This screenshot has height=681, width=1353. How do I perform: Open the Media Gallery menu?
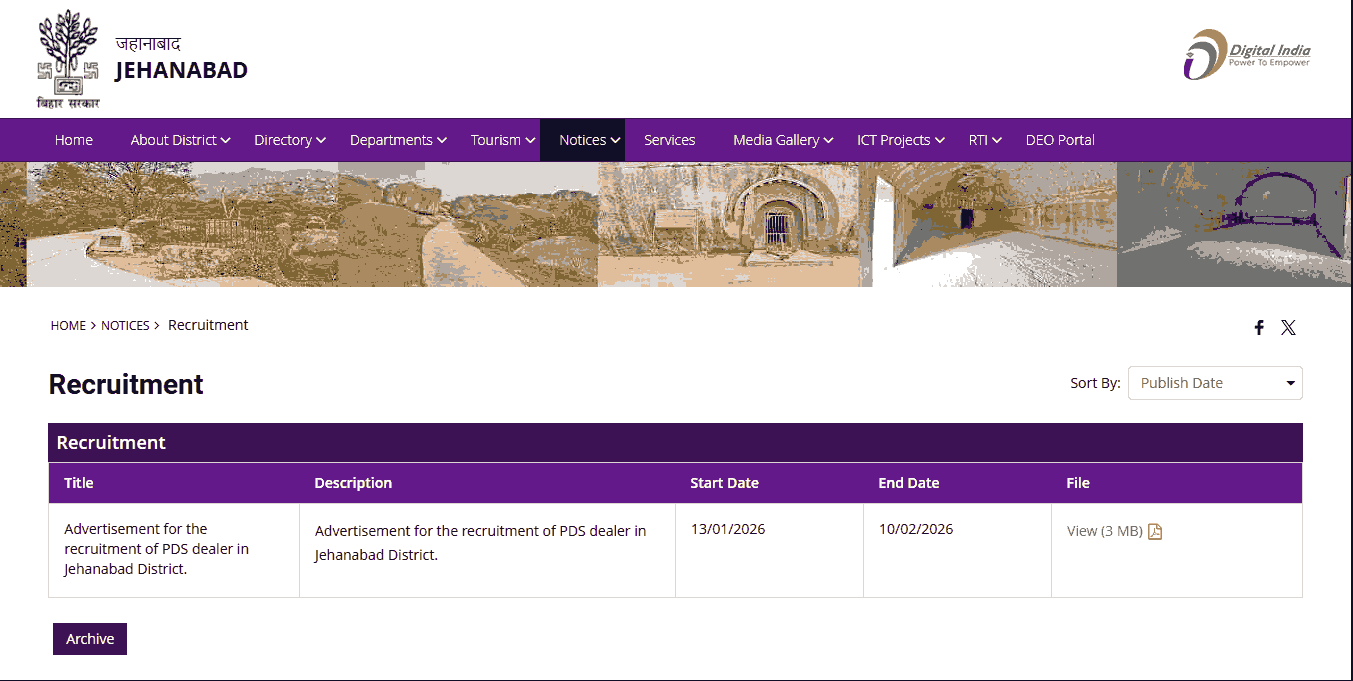pyautogui.click(x=777, y=140)
